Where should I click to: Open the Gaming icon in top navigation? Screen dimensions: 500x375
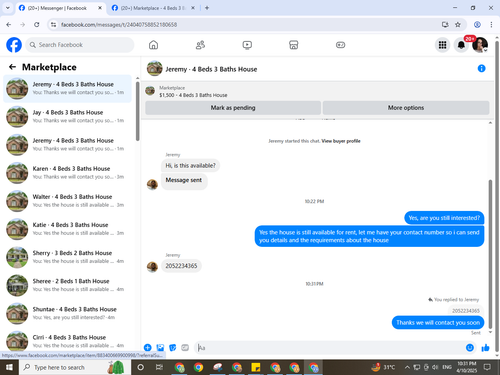(340, 45)
